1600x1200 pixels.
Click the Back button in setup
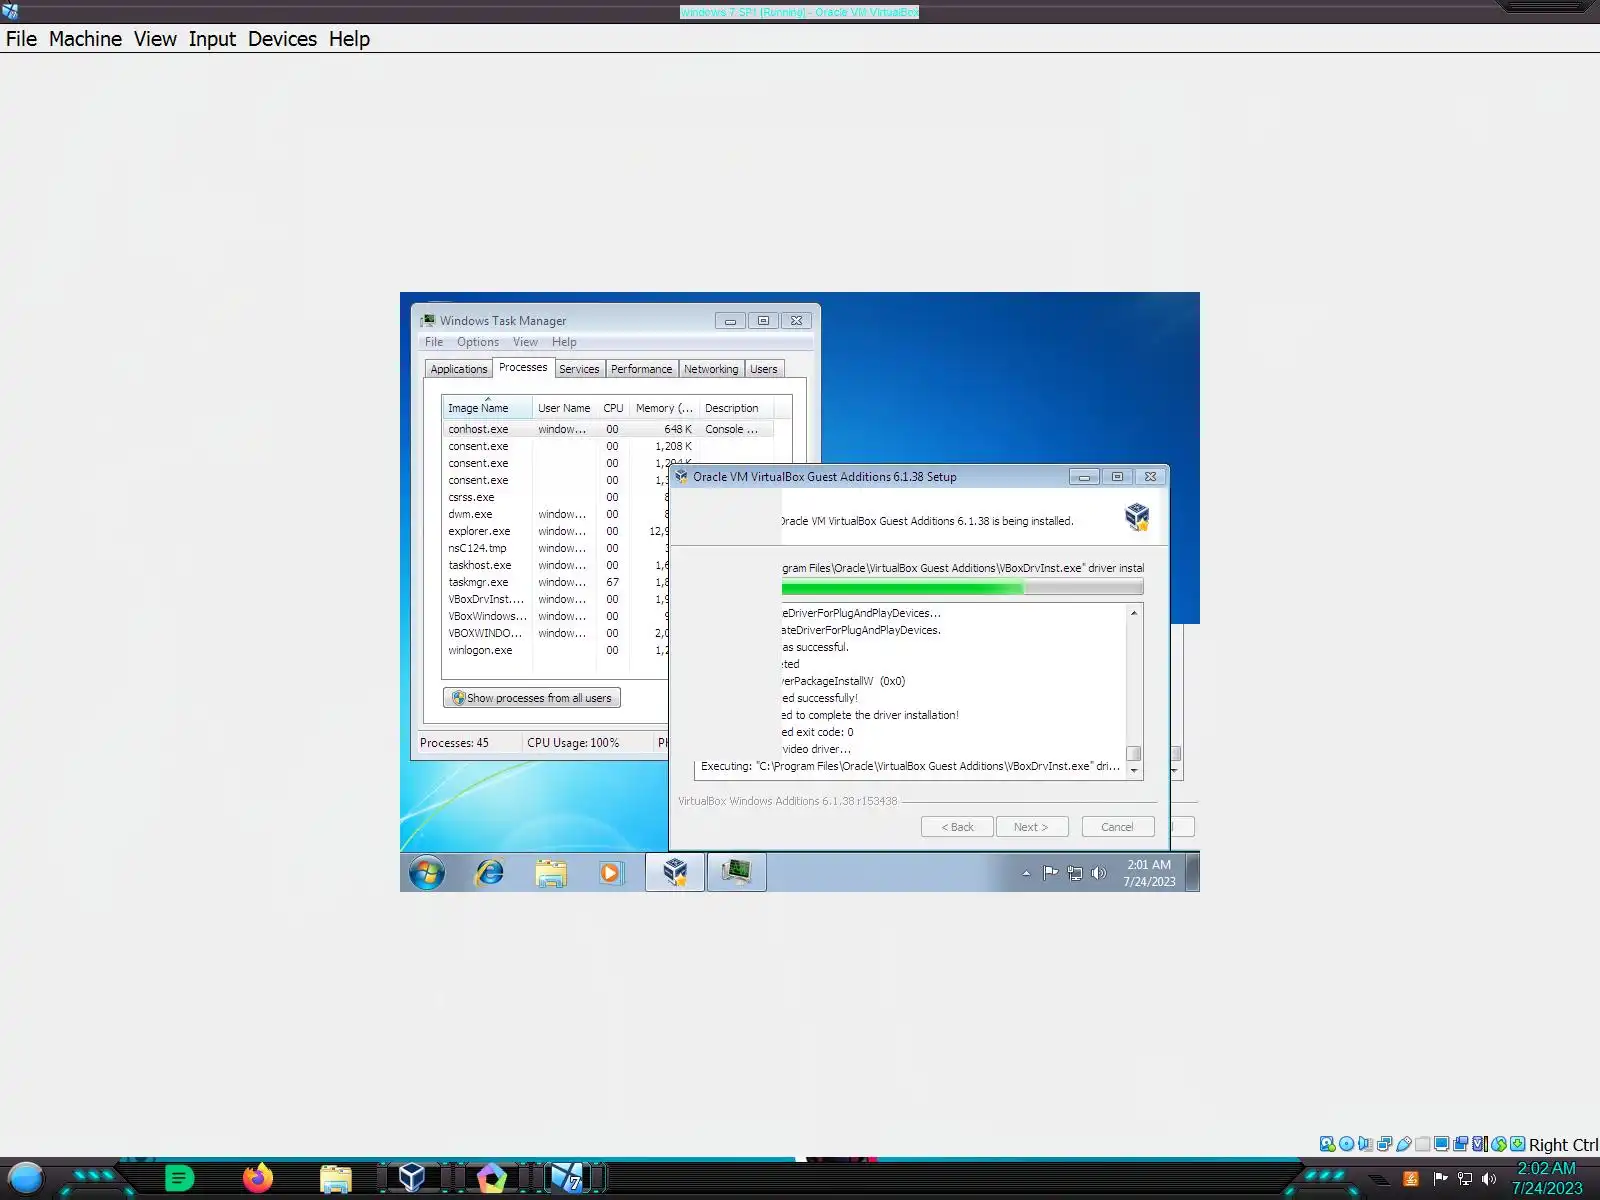click(957, 827)
